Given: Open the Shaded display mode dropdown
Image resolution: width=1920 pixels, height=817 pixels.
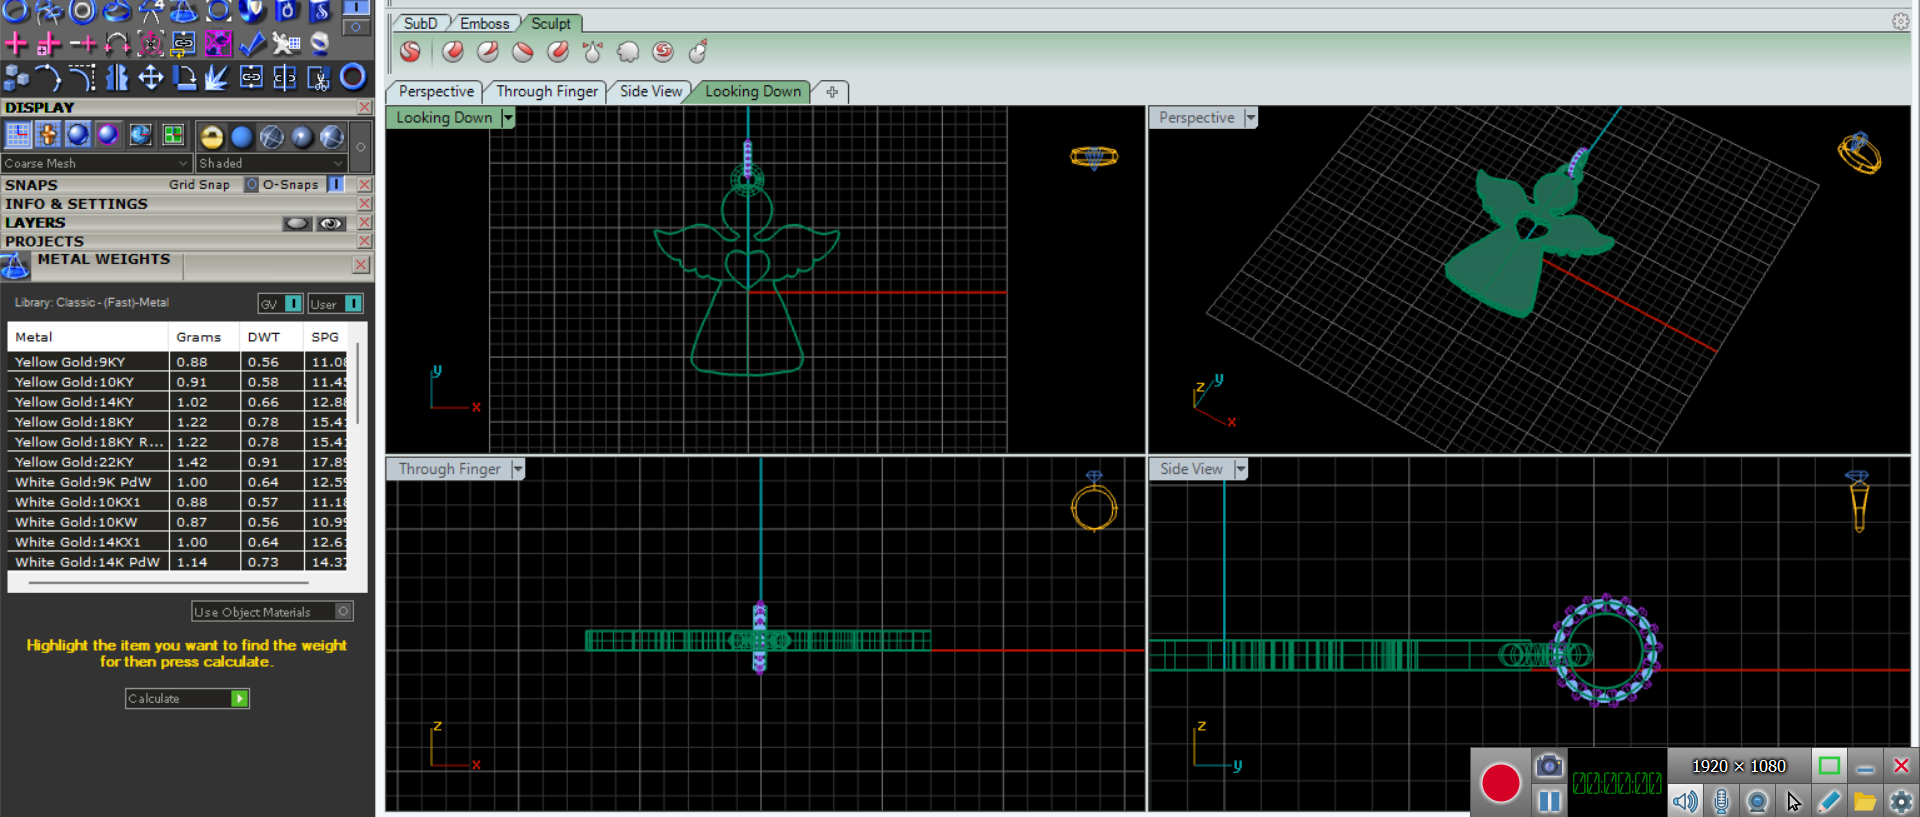Looking at the screenshot, I should click(x=270, y=163).
